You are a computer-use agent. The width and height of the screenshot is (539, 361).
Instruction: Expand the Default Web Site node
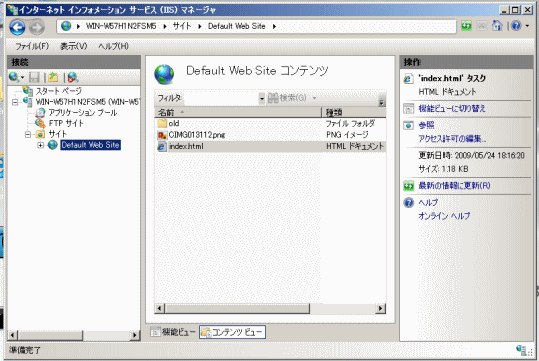coord(41,145)
